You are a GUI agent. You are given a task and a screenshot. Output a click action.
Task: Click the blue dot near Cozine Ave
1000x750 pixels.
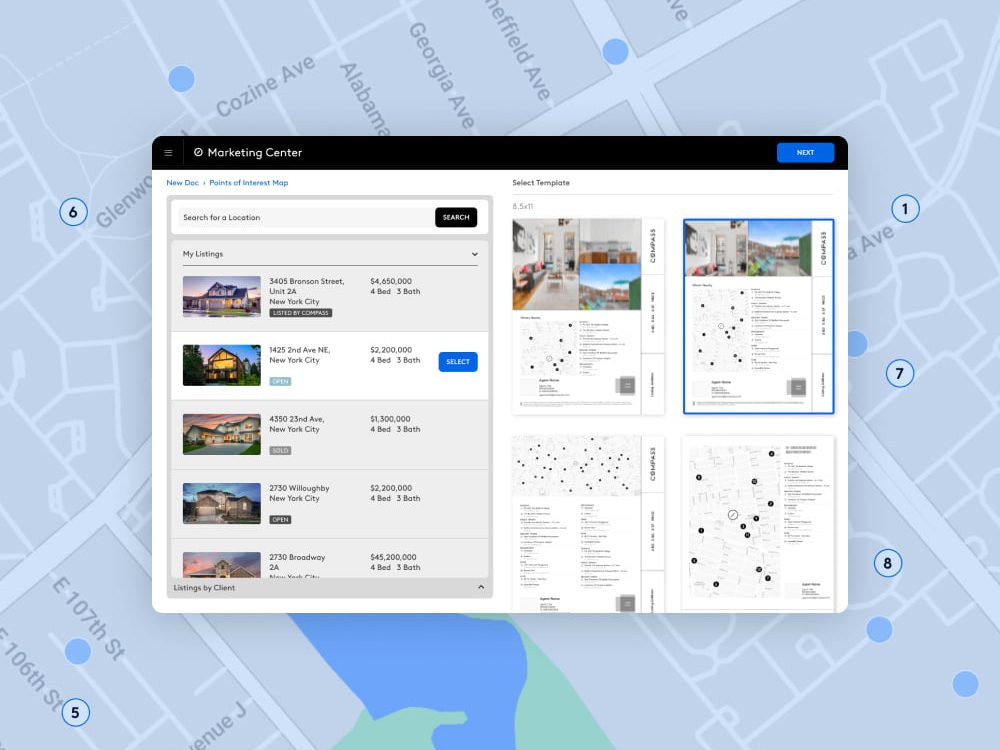[181, 78]
